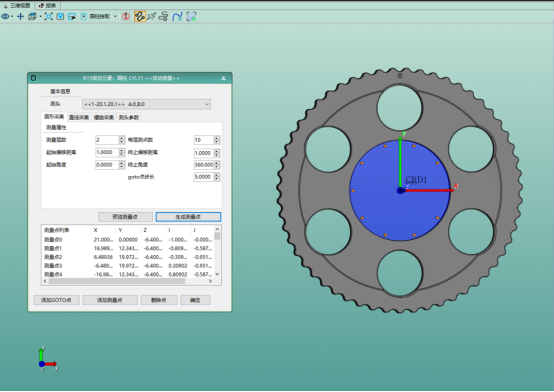Click the framed scan with green dot icon
The image size is (554, 392).
click(191, 16)
